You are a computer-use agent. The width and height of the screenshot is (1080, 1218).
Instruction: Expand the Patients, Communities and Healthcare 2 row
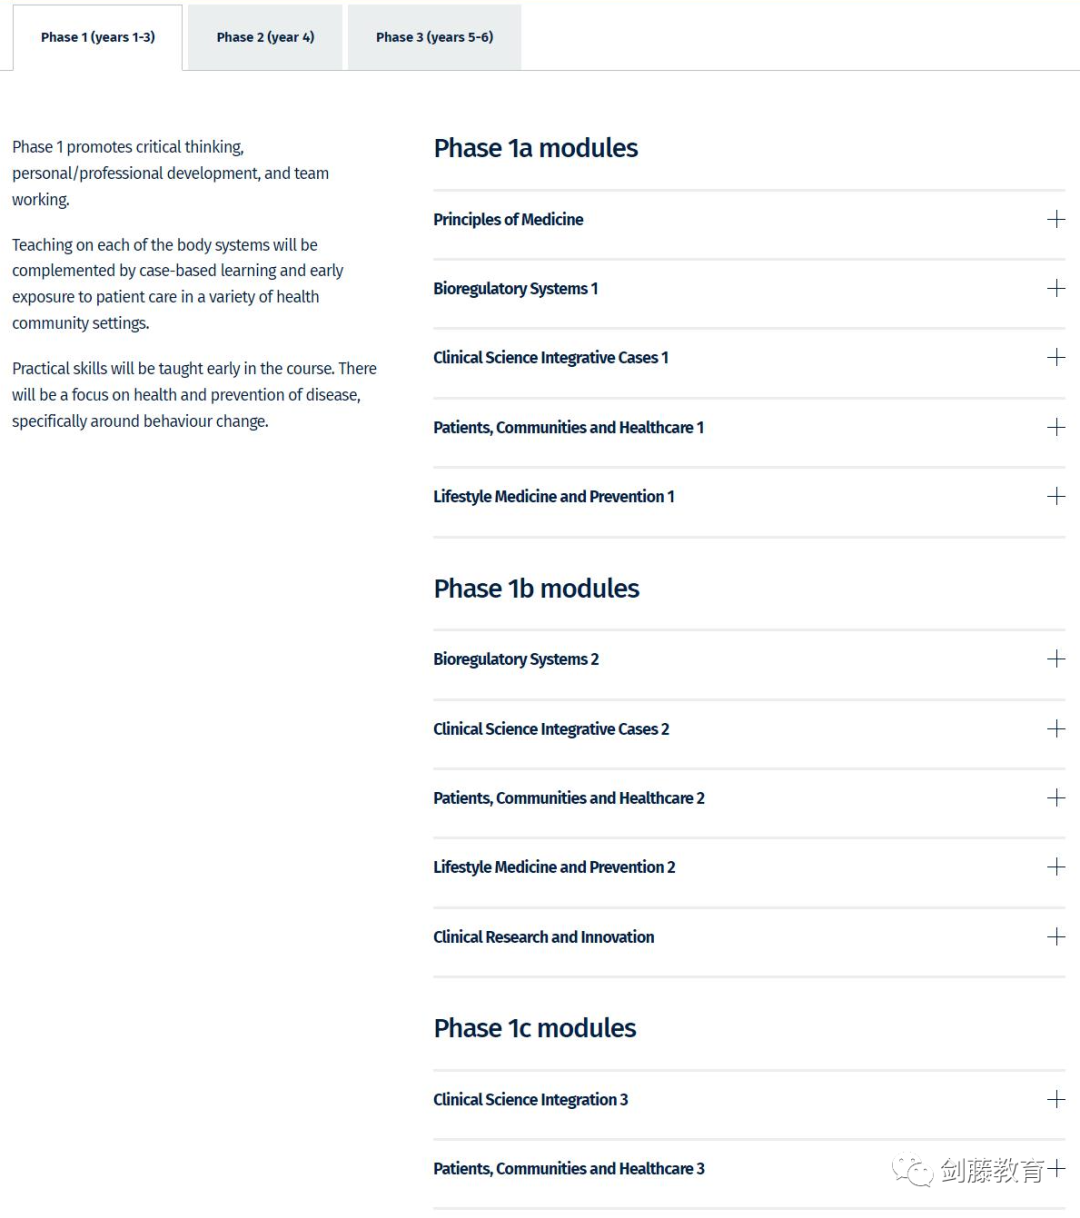[749, 798]
